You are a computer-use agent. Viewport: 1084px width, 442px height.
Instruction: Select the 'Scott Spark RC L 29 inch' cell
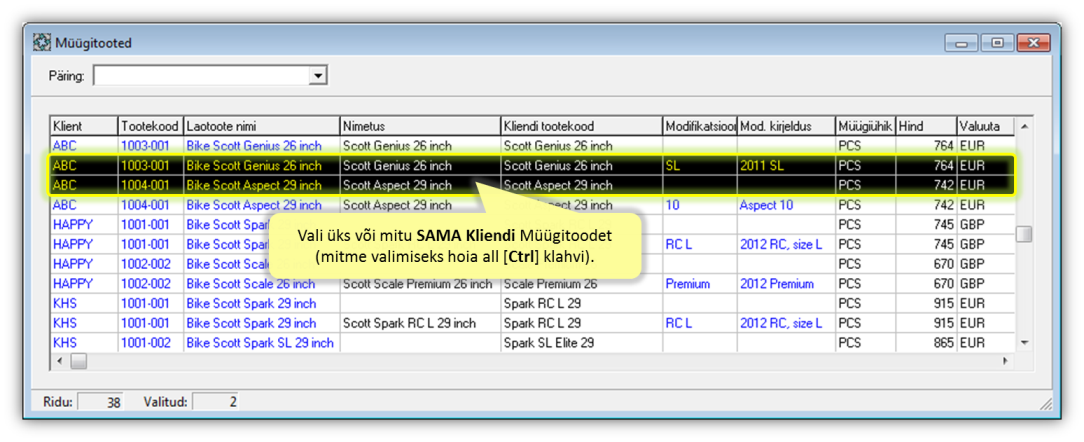420,324
